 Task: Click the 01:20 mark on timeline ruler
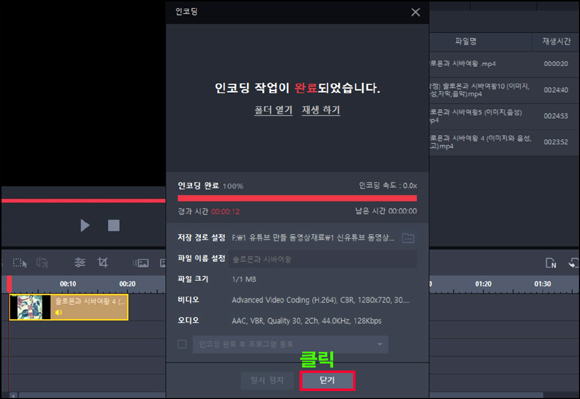coord(483,284)
